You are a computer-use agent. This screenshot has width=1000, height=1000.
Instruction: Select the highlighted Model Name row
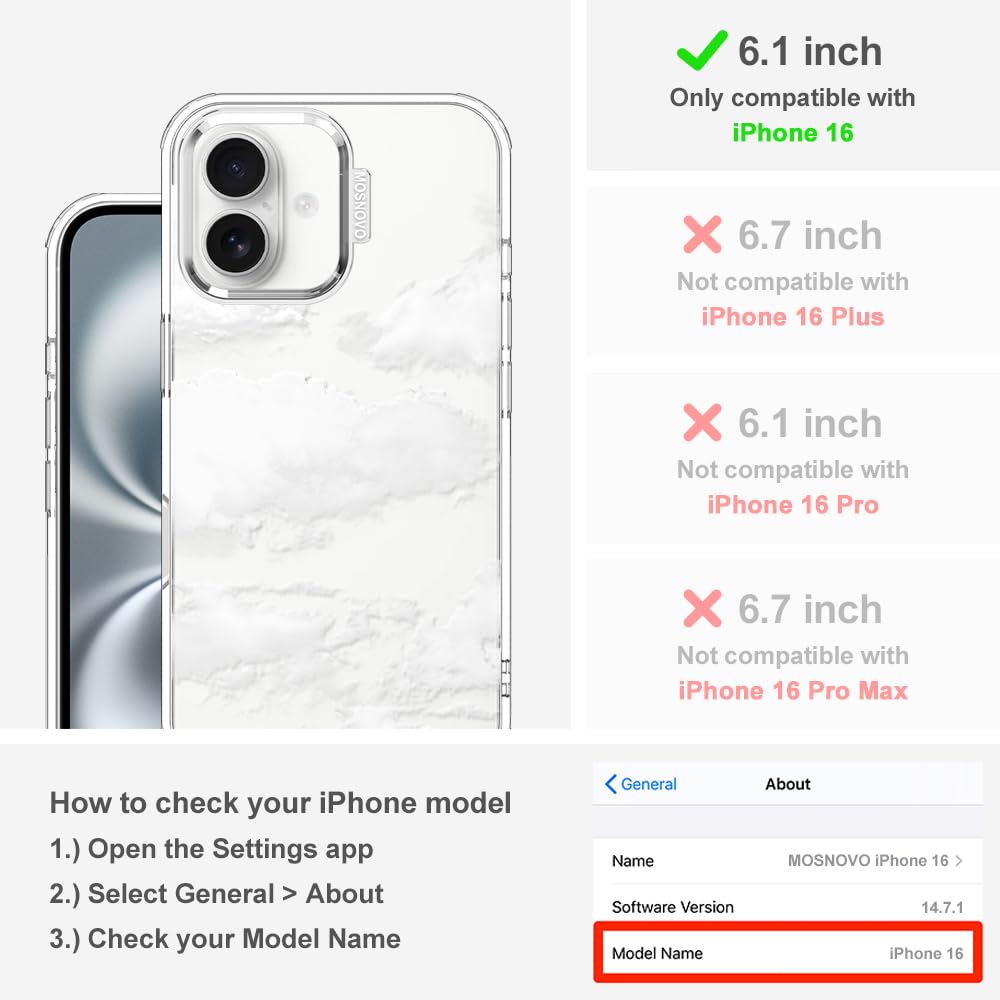pos(788,953)
